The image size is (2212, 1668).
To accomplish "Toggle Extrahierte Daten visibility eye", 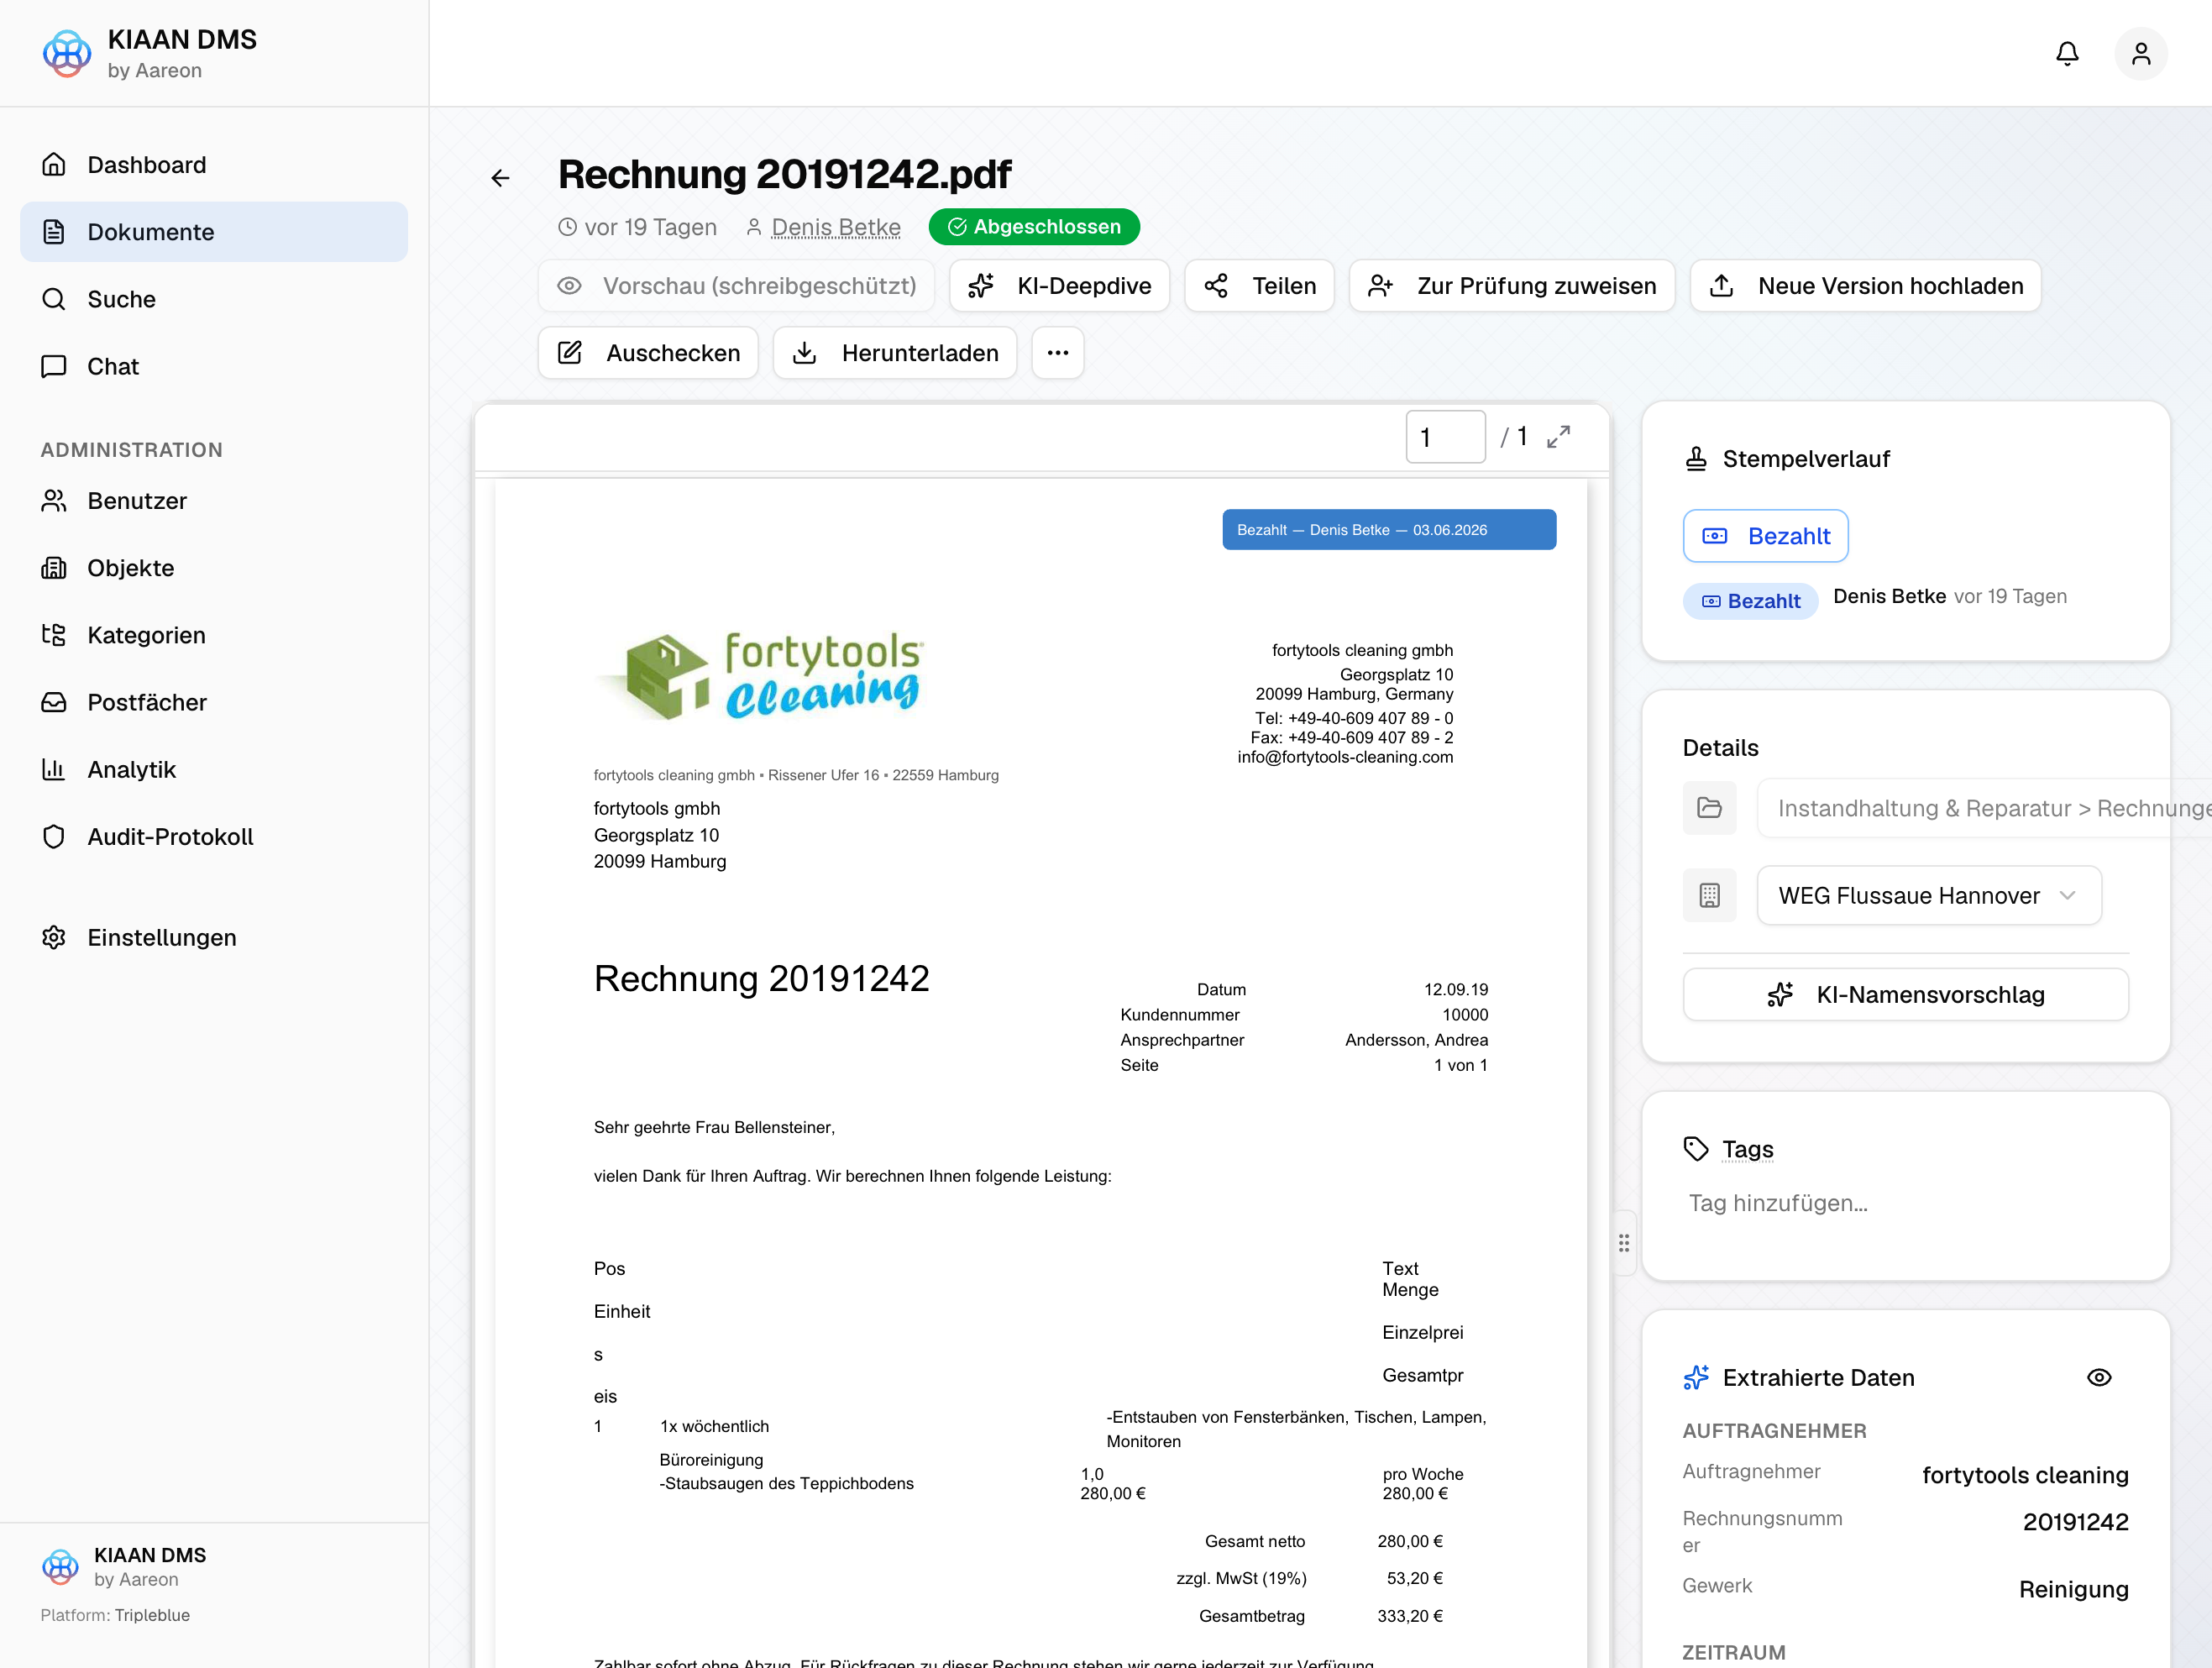I will pos(2099,1377).
